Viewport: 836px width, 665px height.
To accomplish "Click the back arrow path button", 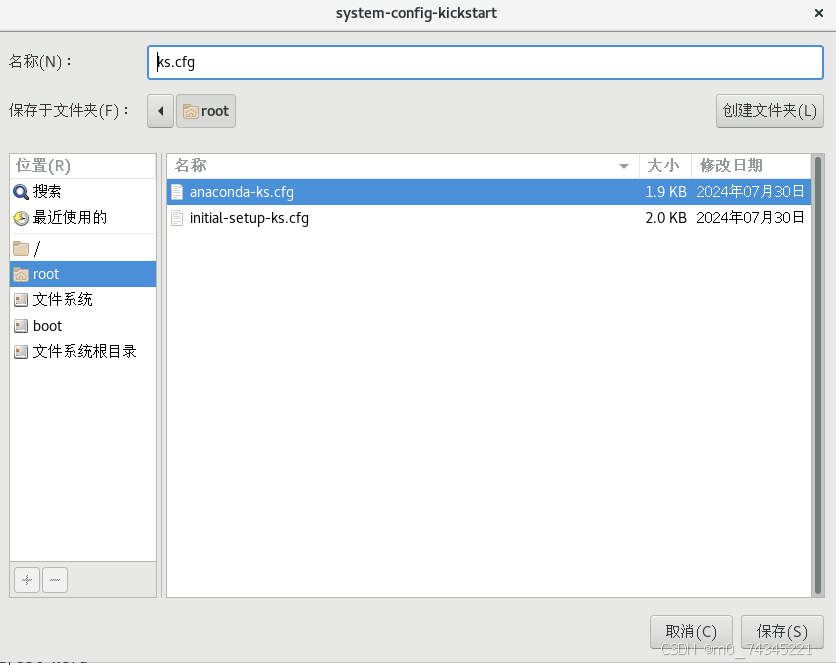I will click(x=160, y=111).
